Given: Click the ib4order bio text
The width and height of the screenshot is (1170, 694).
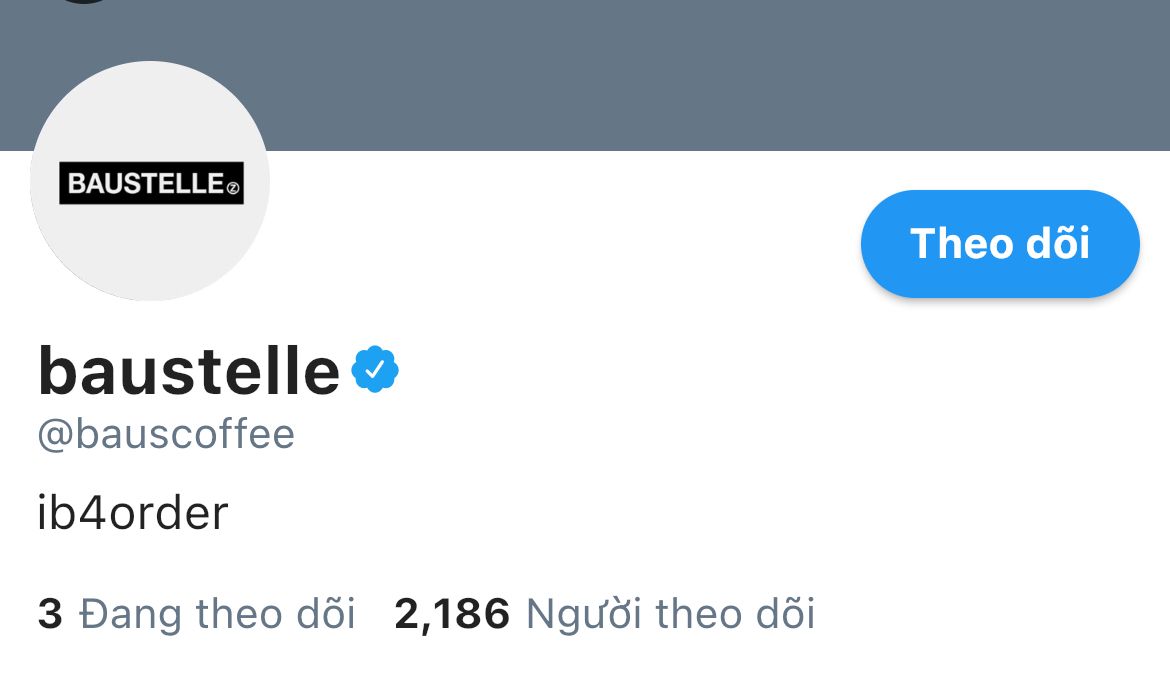Looking at the screenshot, I should click(133, 514).
